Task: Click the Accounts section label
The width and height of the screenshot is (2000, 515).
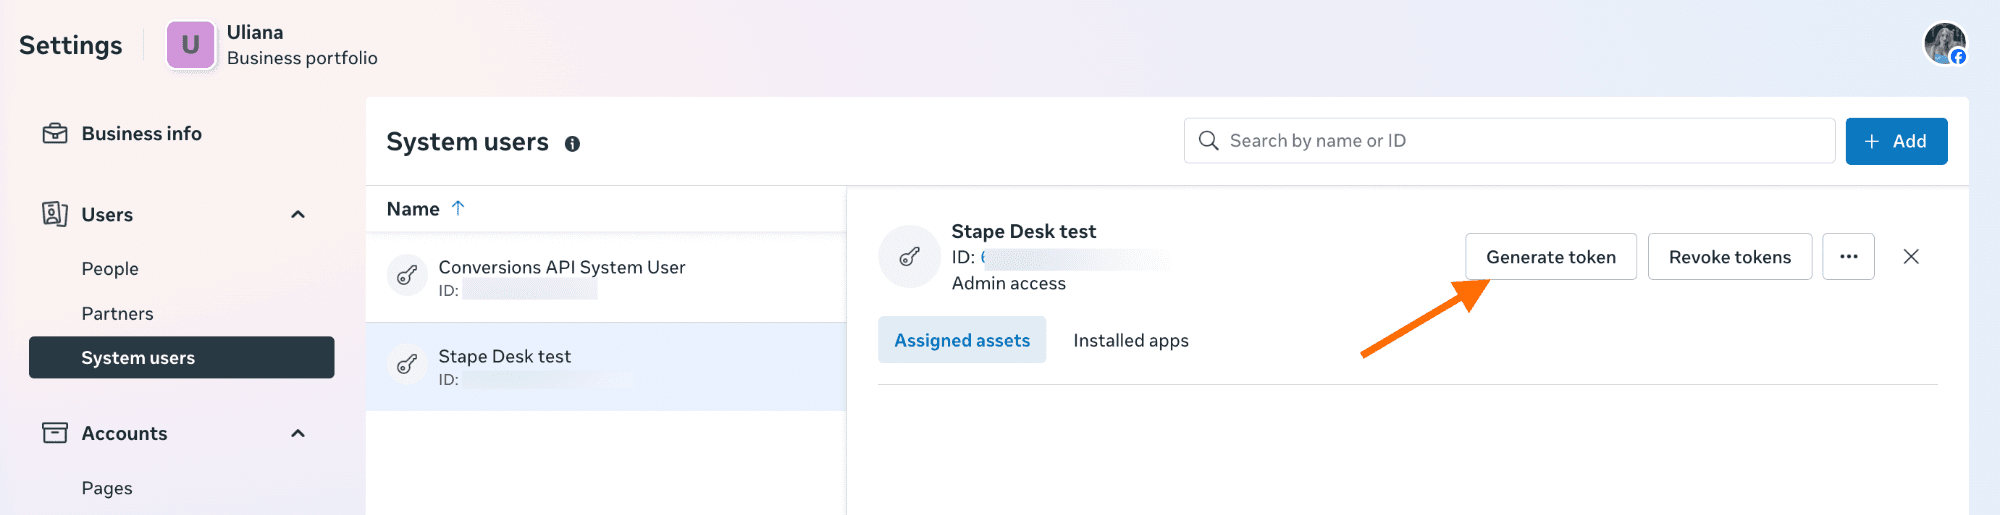Action: click(x=124, y=433)
